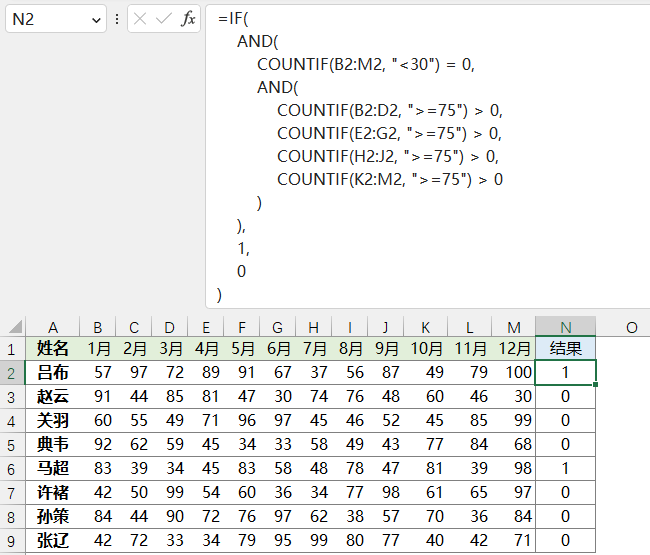The height and width of the screenshot is (555, 650).
Task: Select row 1 header
Action: (11, 349)
